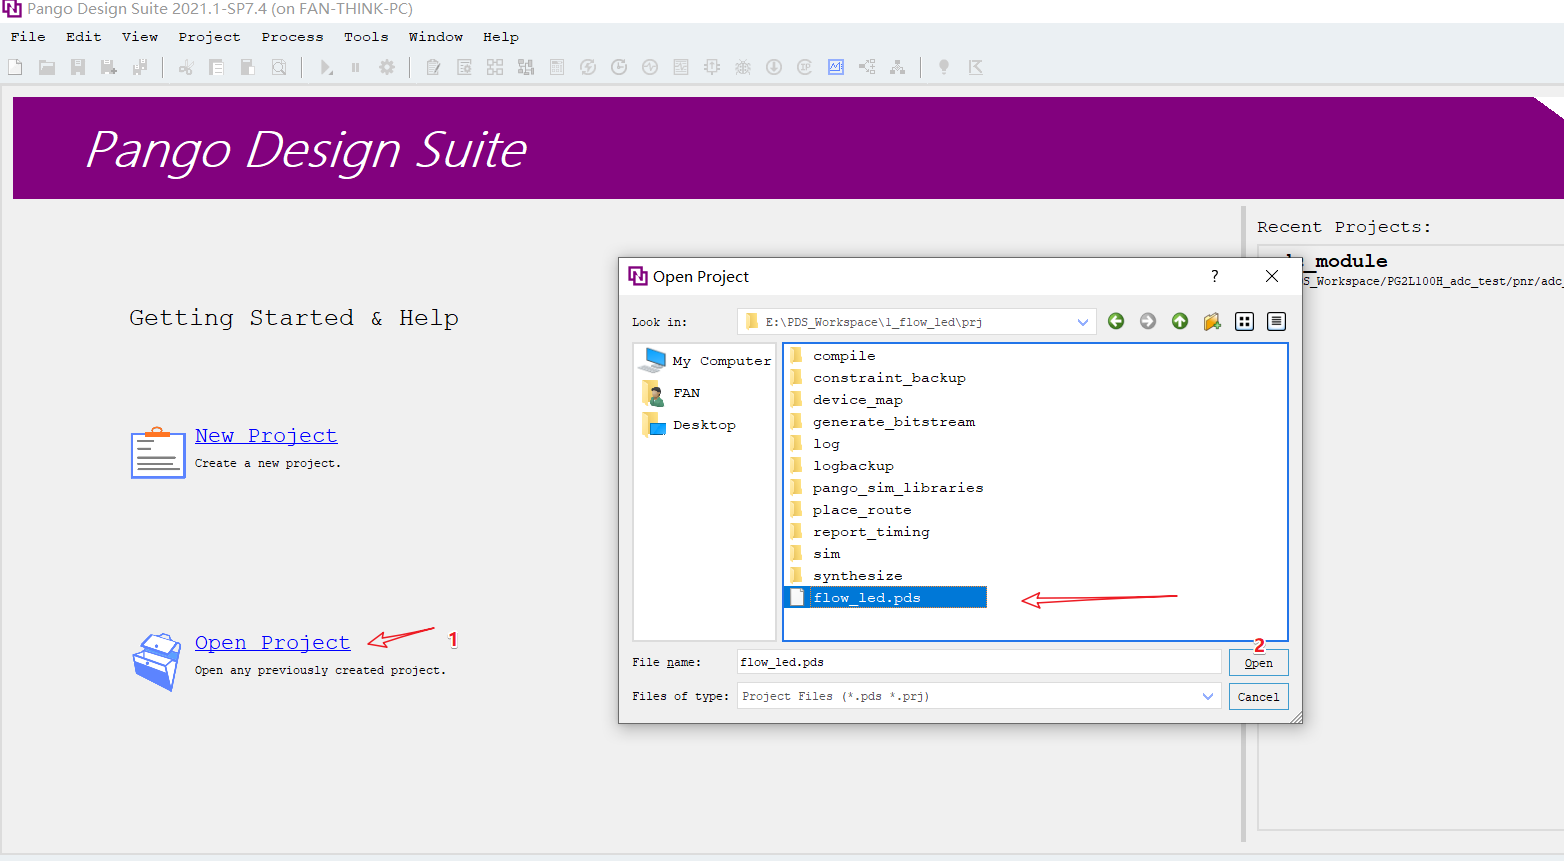Click the Open button in the dialog

click(x=1259, y=663)
